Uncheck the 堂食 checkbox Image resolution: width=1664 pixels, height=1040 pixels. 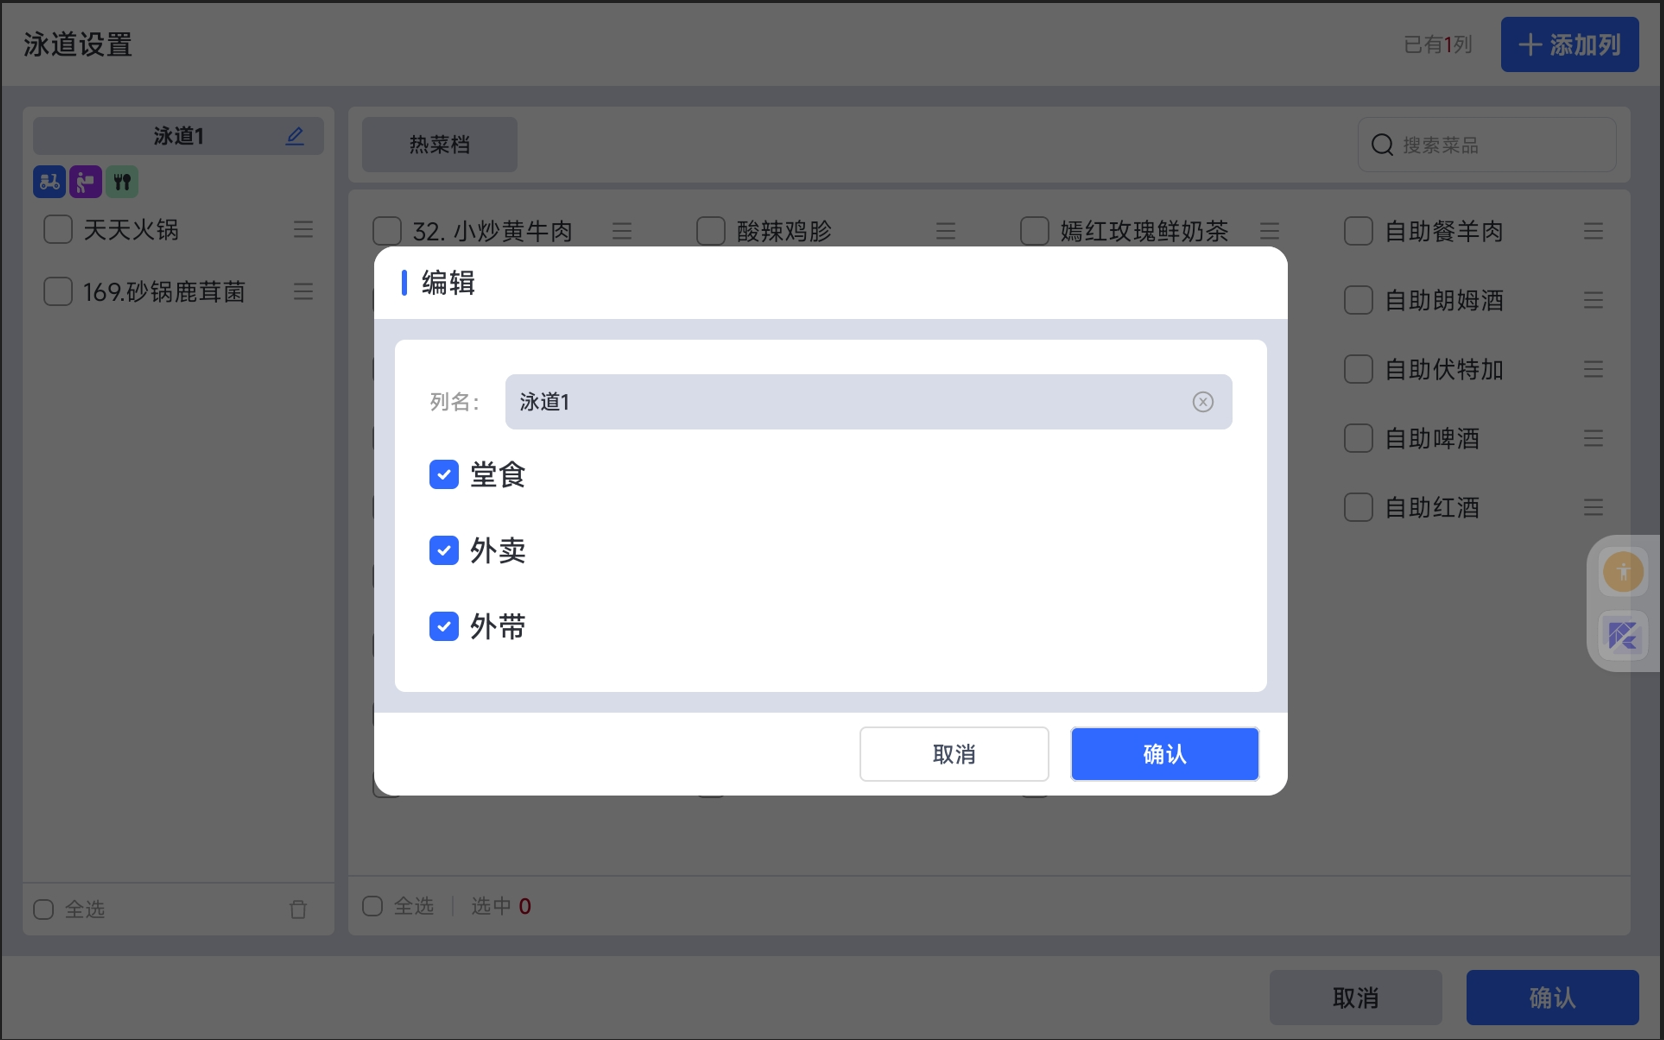tap(444, 474)
